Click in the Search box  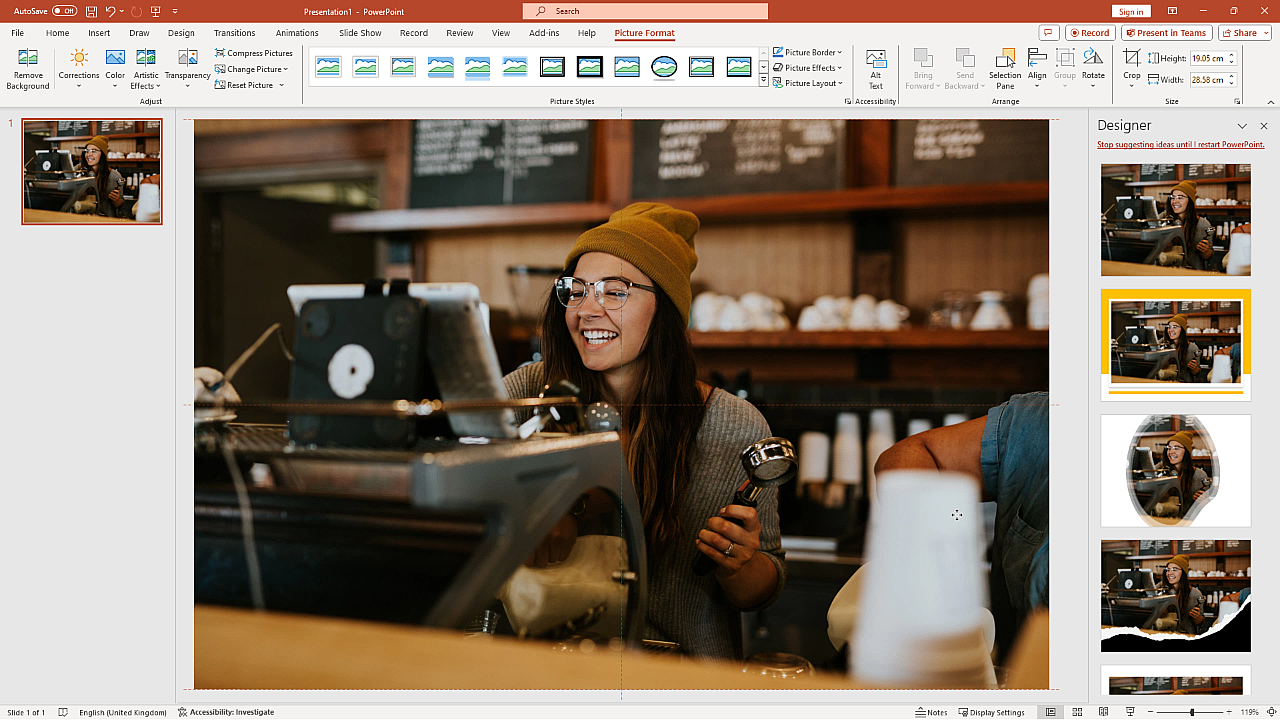tap(645, 11)
